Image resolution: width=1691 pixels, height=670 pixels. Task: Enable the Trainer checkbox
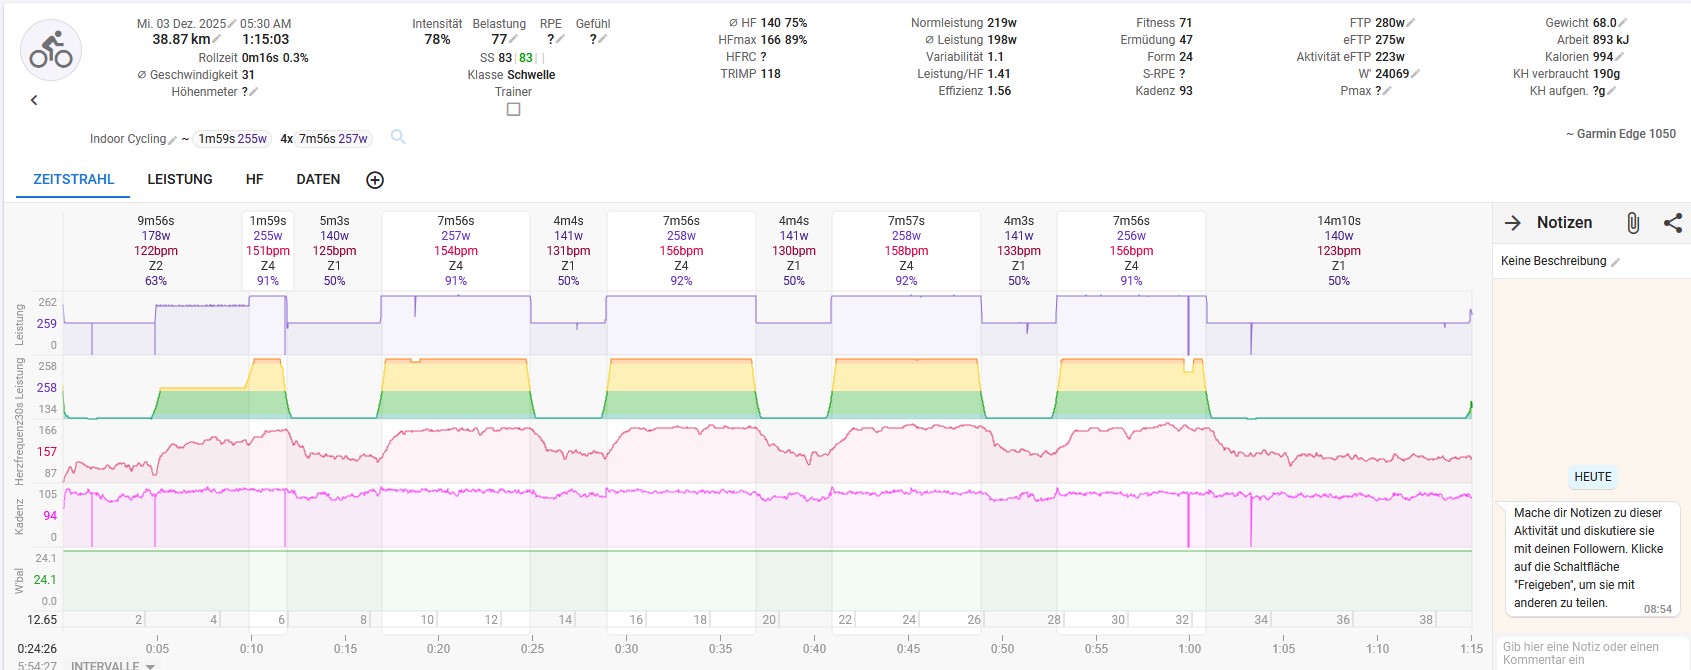(x=513, y=109)
